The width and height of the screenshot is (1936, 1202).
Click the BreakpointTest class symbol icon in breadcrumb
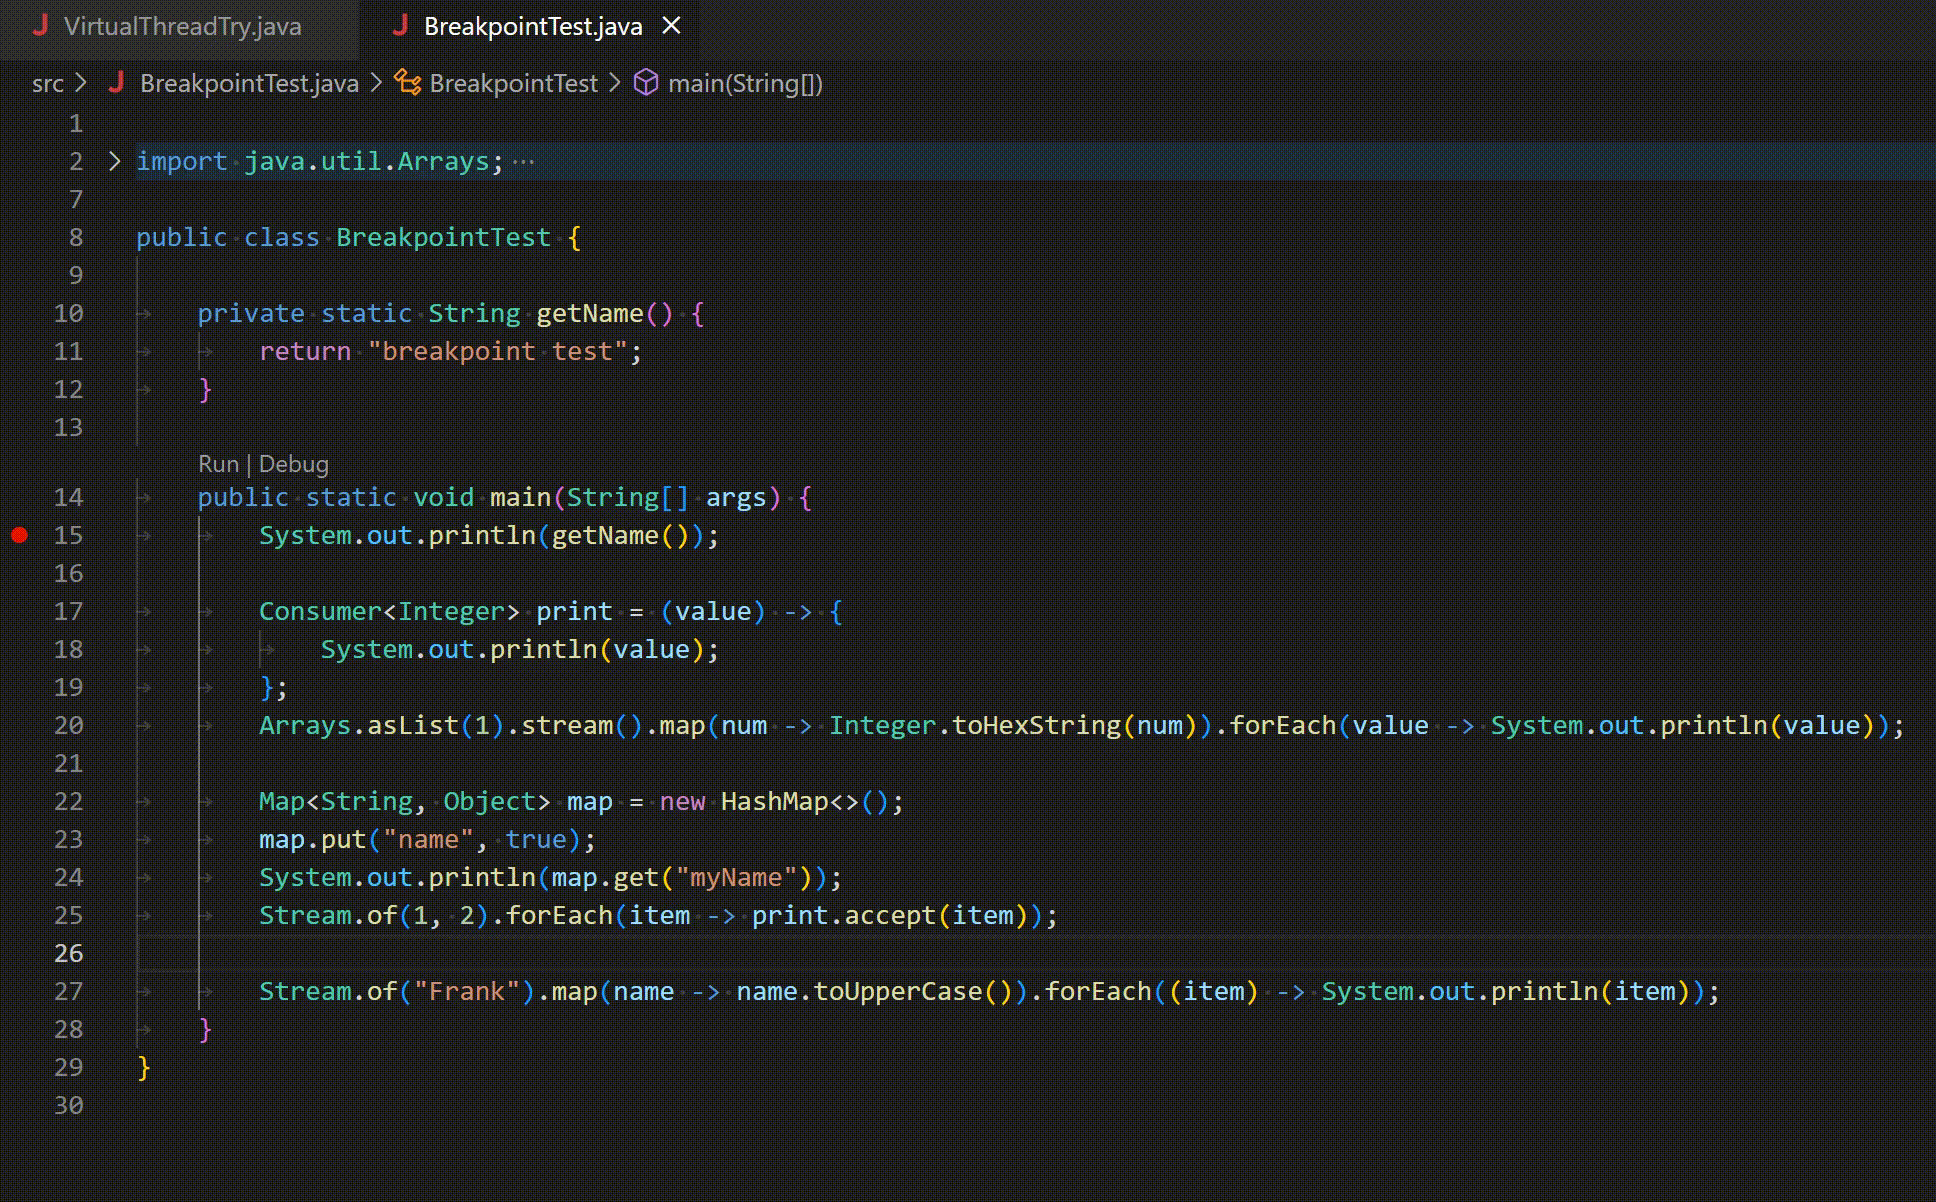coord(407,83)
